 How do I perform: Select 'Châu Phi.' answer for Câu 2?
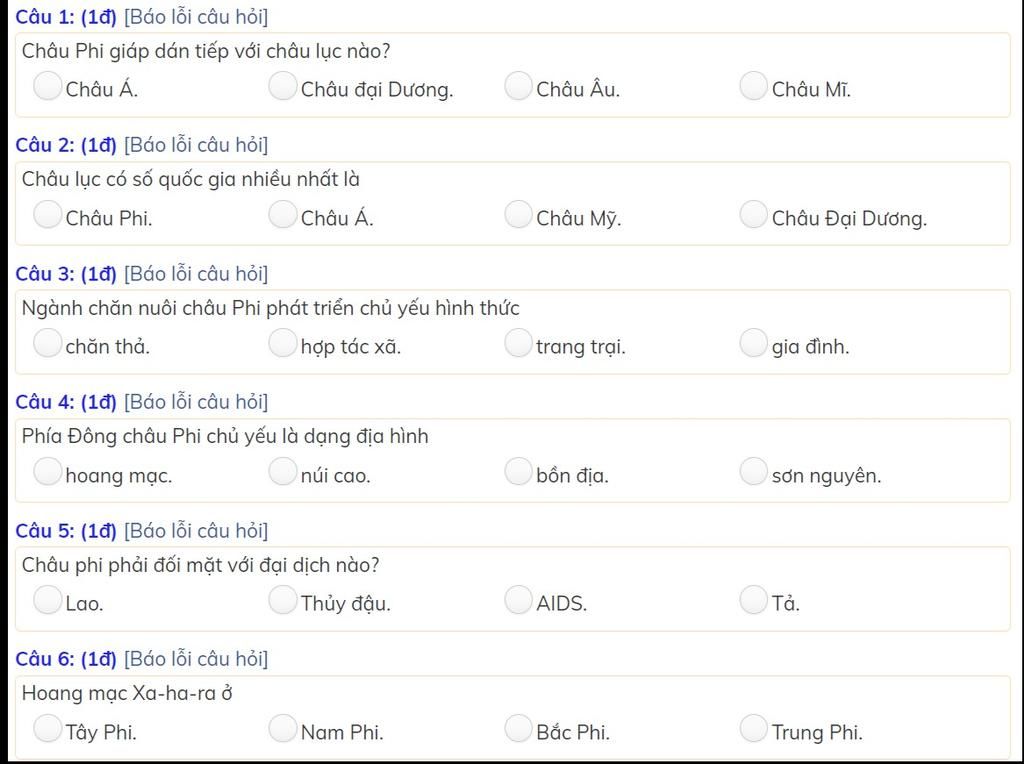[48, 214]
